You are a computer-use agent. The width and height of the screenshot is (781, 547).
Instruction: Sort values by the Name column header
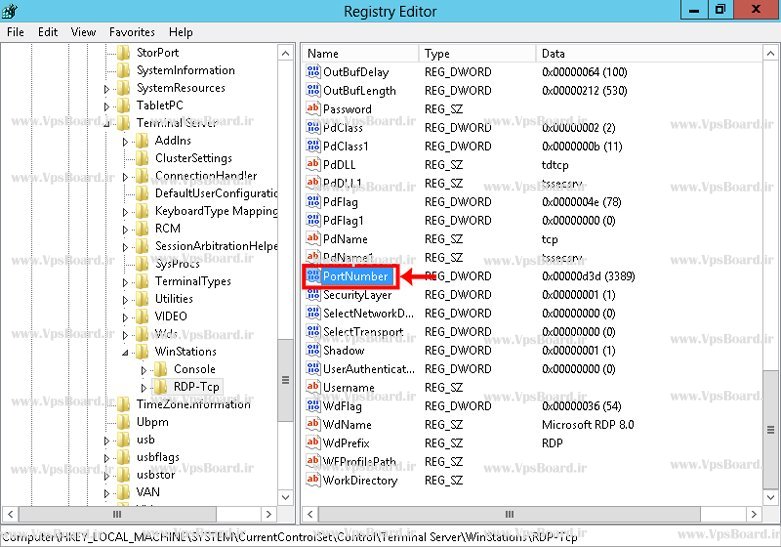pyautogui.click(x=360, y=54)
